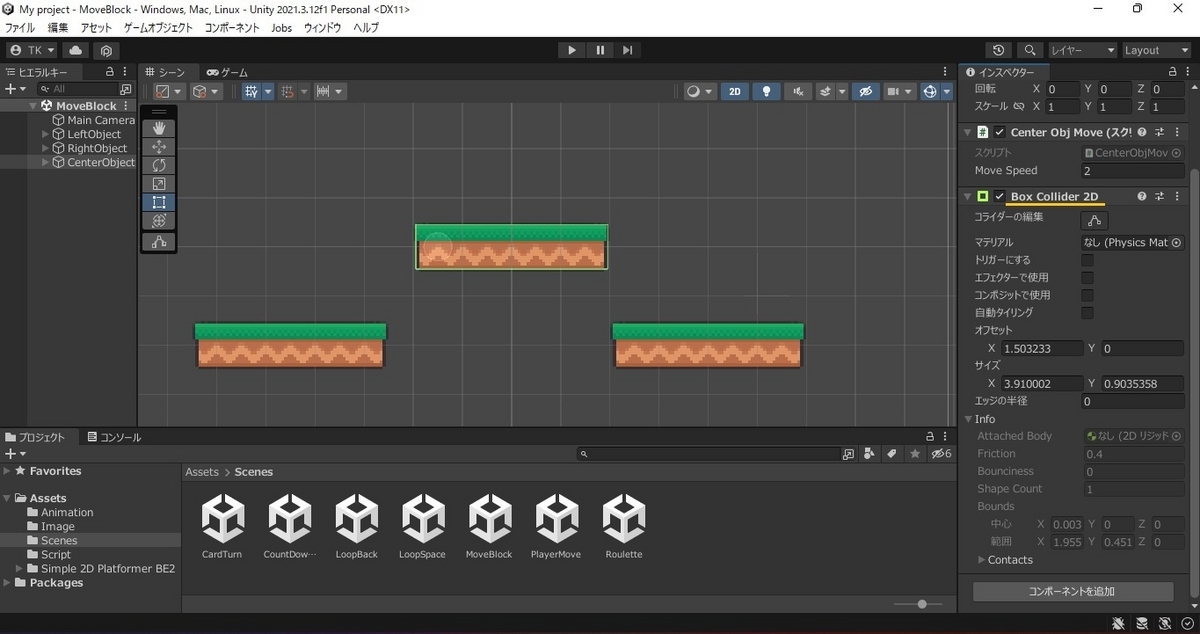Image resolution: width=1200 pixels, height=634 pixels.
Task: Click the Move Speed value field
Action: tap(1134, 170)
